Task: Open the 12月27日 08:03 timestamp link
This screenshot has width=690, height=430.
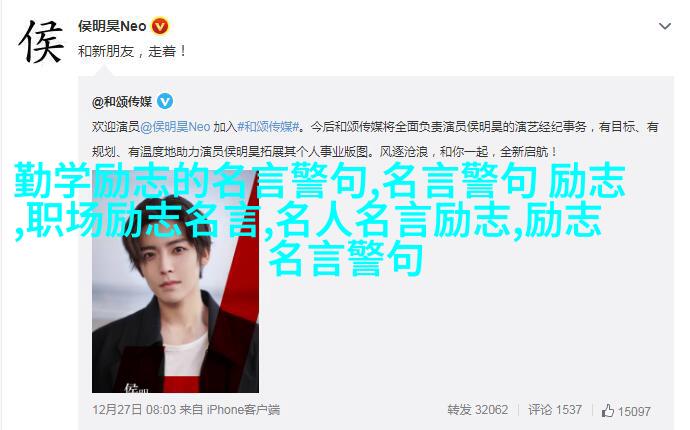Action: pos(134,410)
